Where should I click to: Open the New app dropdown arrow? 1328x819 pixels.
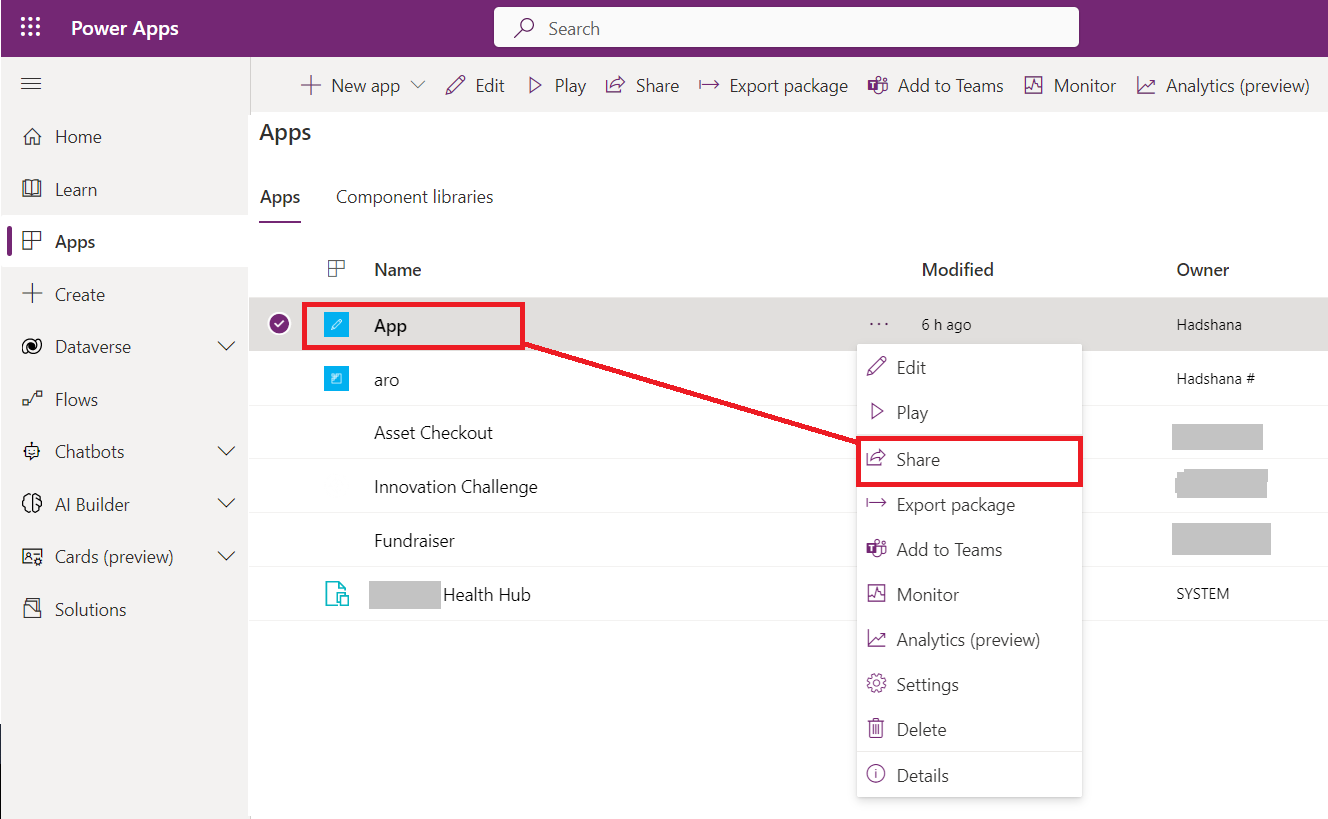click(x=419, y=85)
